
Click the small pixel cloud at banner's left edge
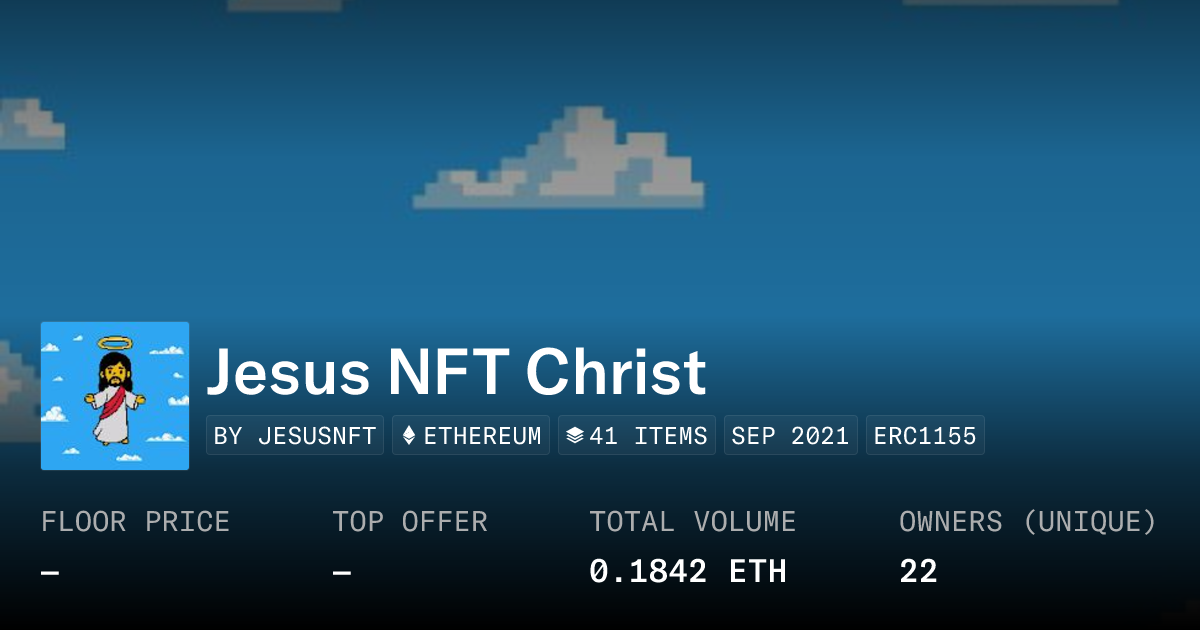(28, 126)
